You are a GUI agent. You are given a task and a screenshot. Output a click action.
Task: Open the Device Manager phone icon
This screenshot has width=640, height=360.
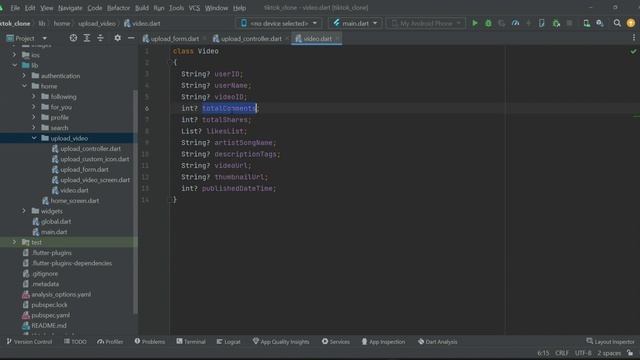coord(587,23)
